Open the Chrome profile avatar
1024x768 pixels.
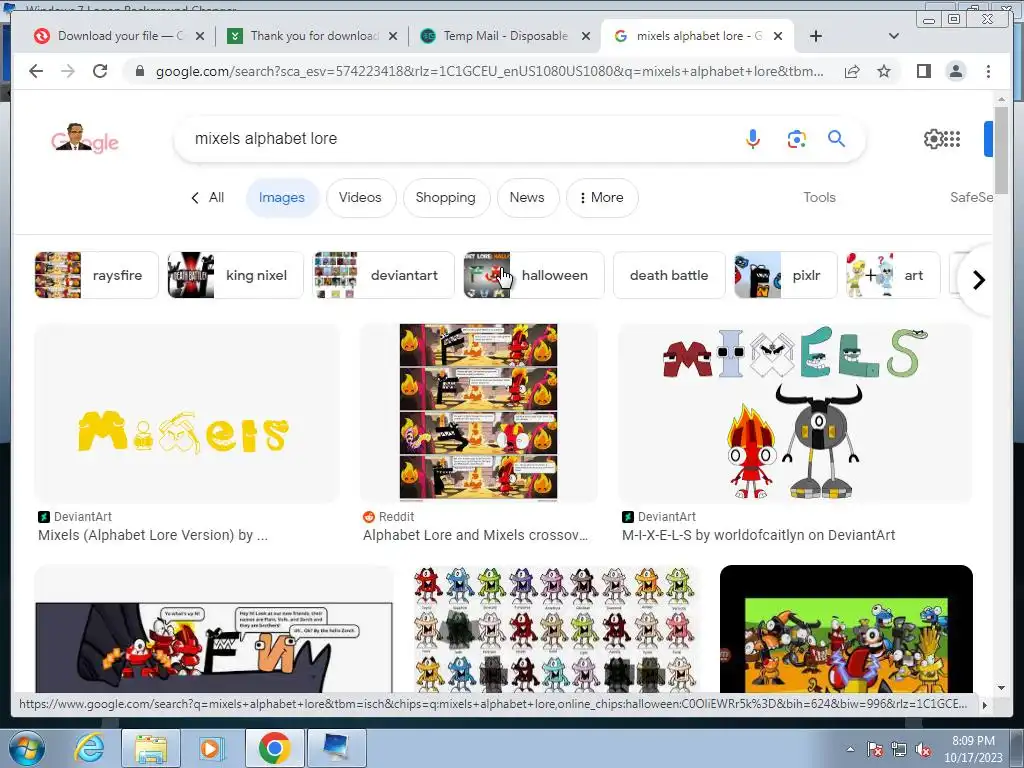pos(955,71)
